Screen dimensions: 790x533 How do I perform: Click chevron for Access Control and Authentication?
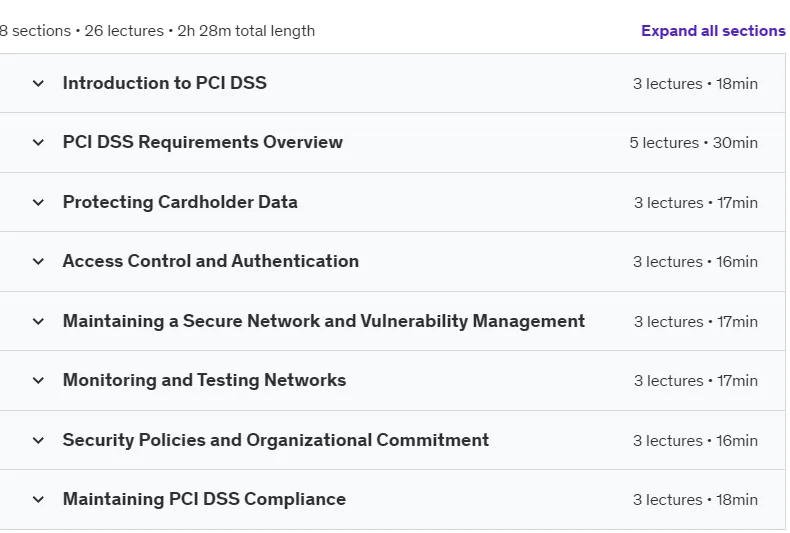38,261
